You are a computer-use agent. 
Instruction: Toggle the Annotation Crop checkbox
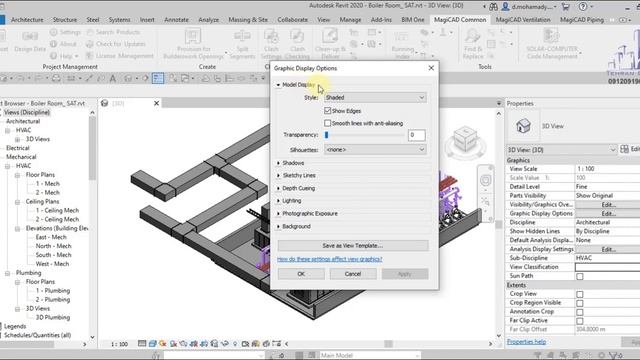(580, 312)
